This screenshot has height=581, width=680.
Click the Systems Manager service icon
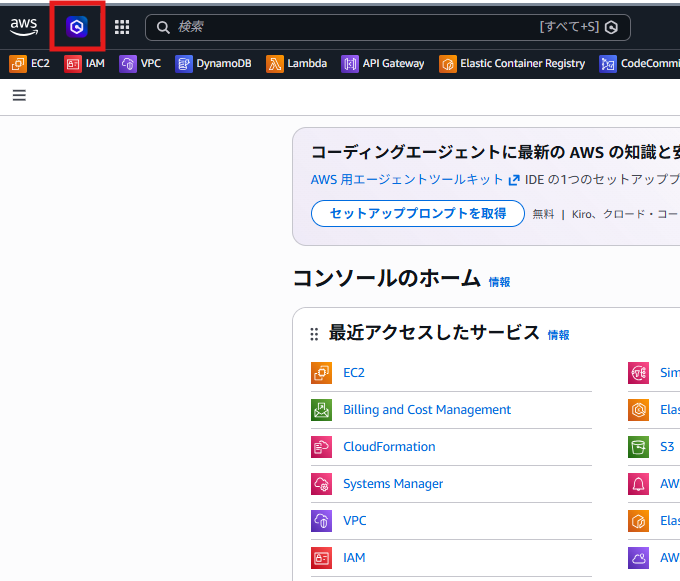click(321, 484)
